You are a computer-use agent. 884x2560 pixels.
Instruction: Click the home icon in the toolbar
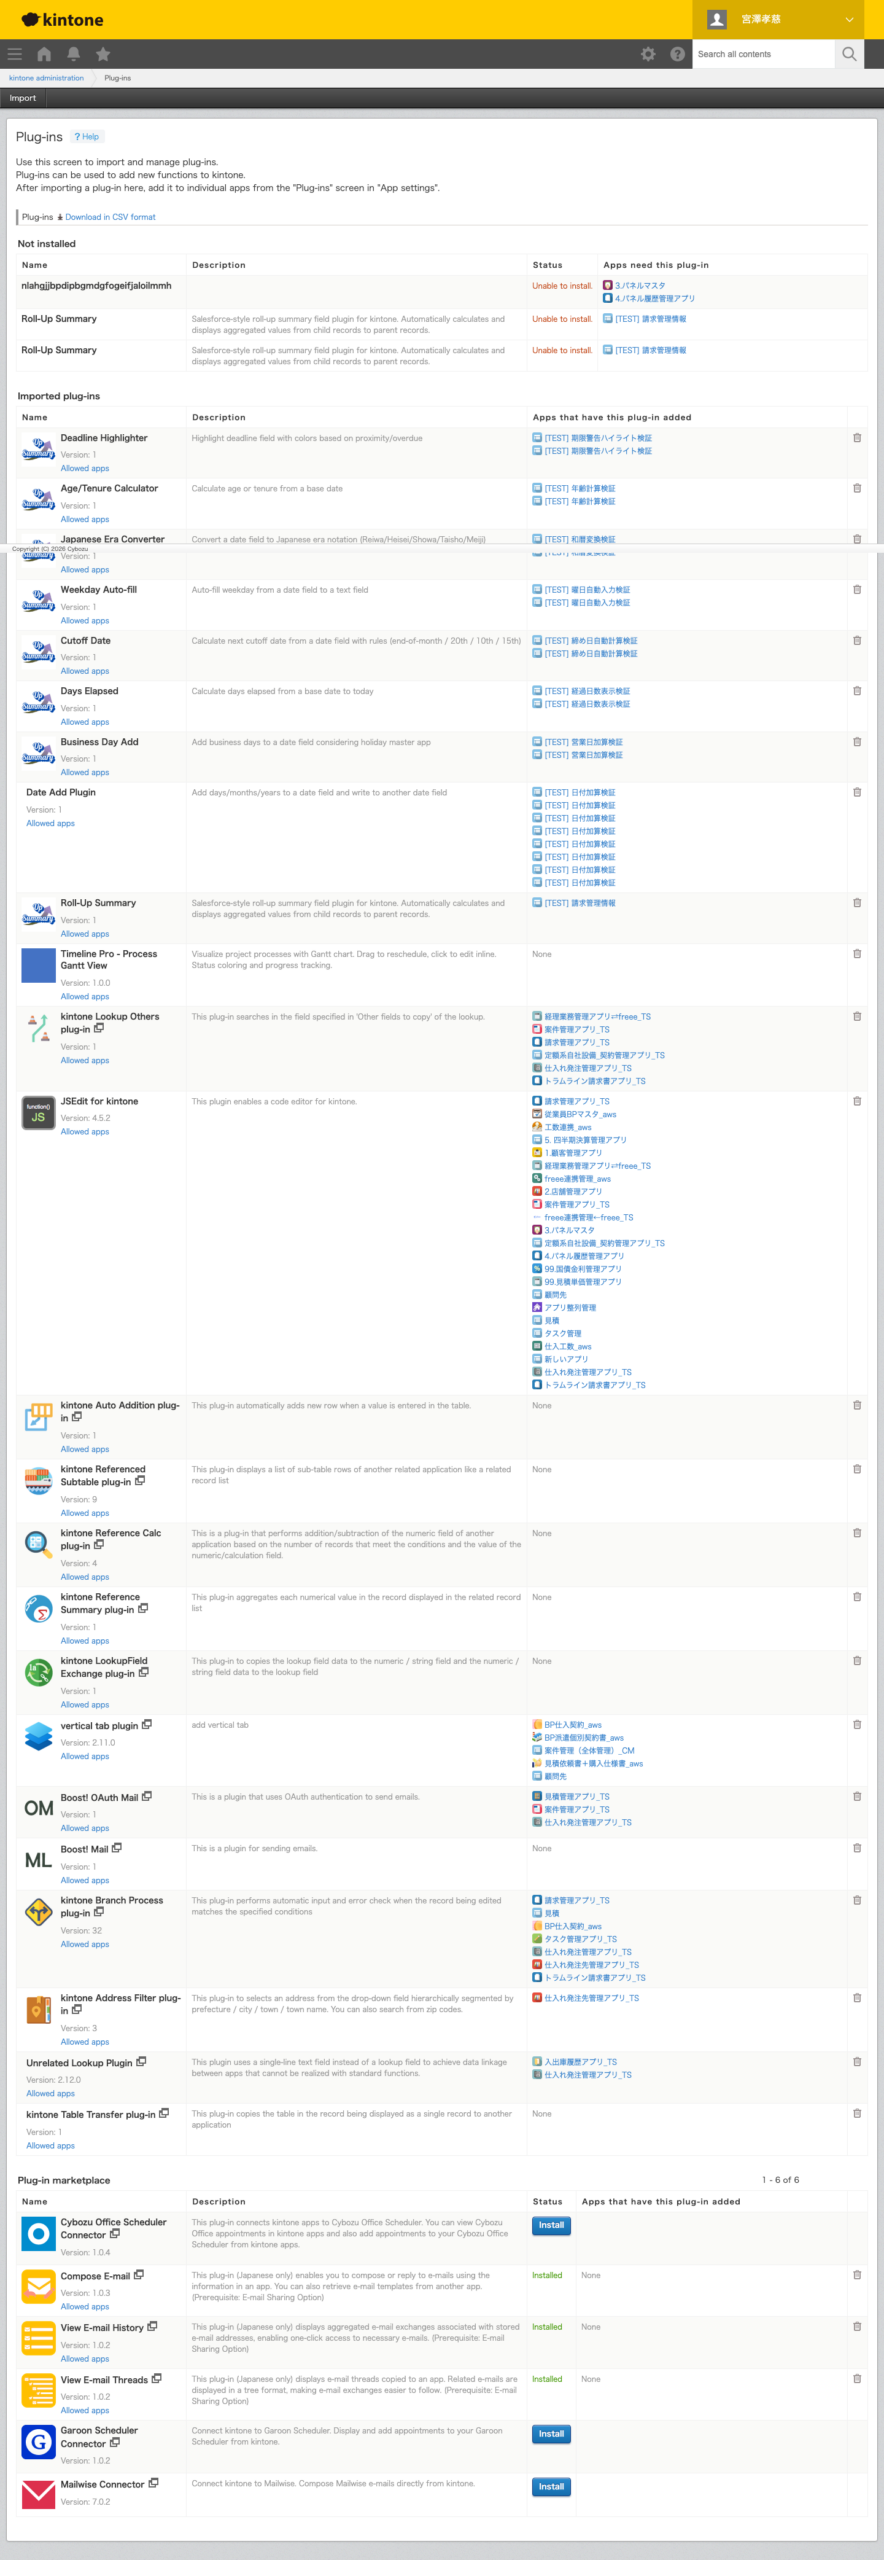(x=44, y=54)
